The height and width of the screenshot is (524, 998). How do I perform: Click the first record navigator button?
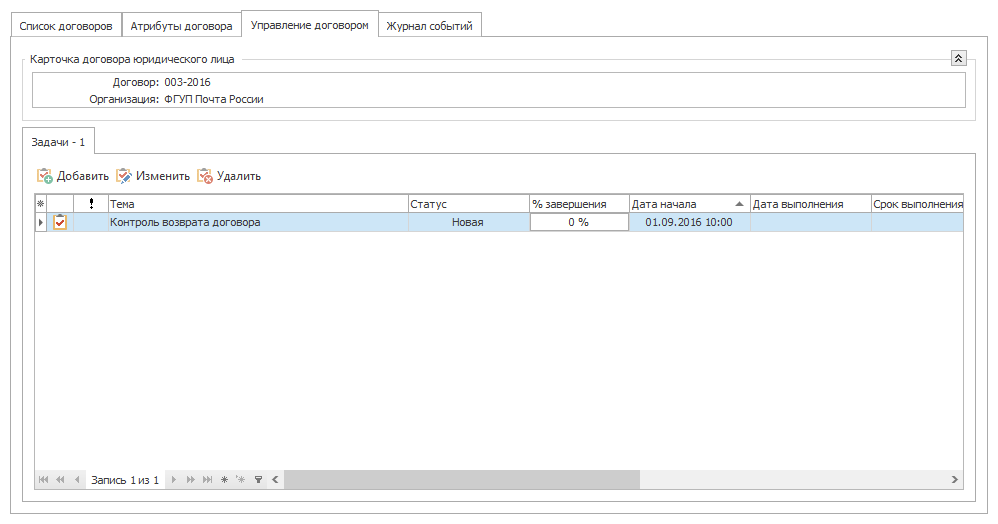coord(43,479)
